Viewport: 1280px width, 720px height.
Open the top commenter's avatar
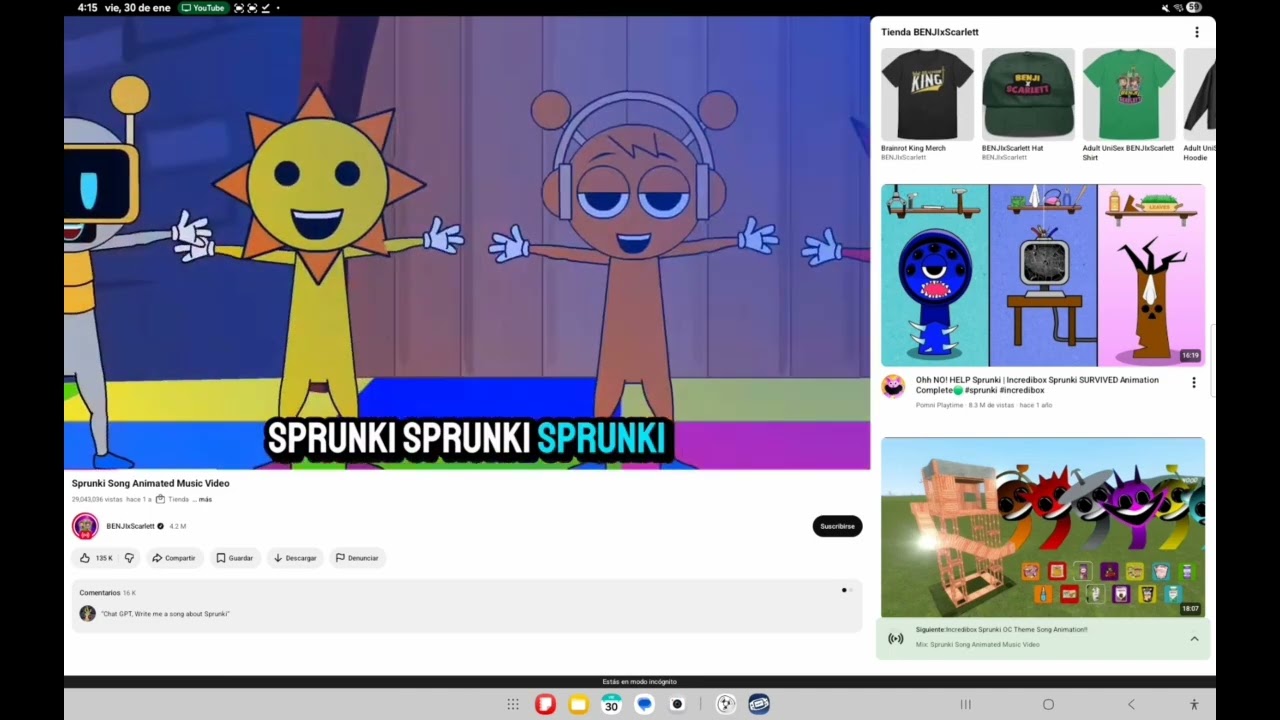pos(88,613)
